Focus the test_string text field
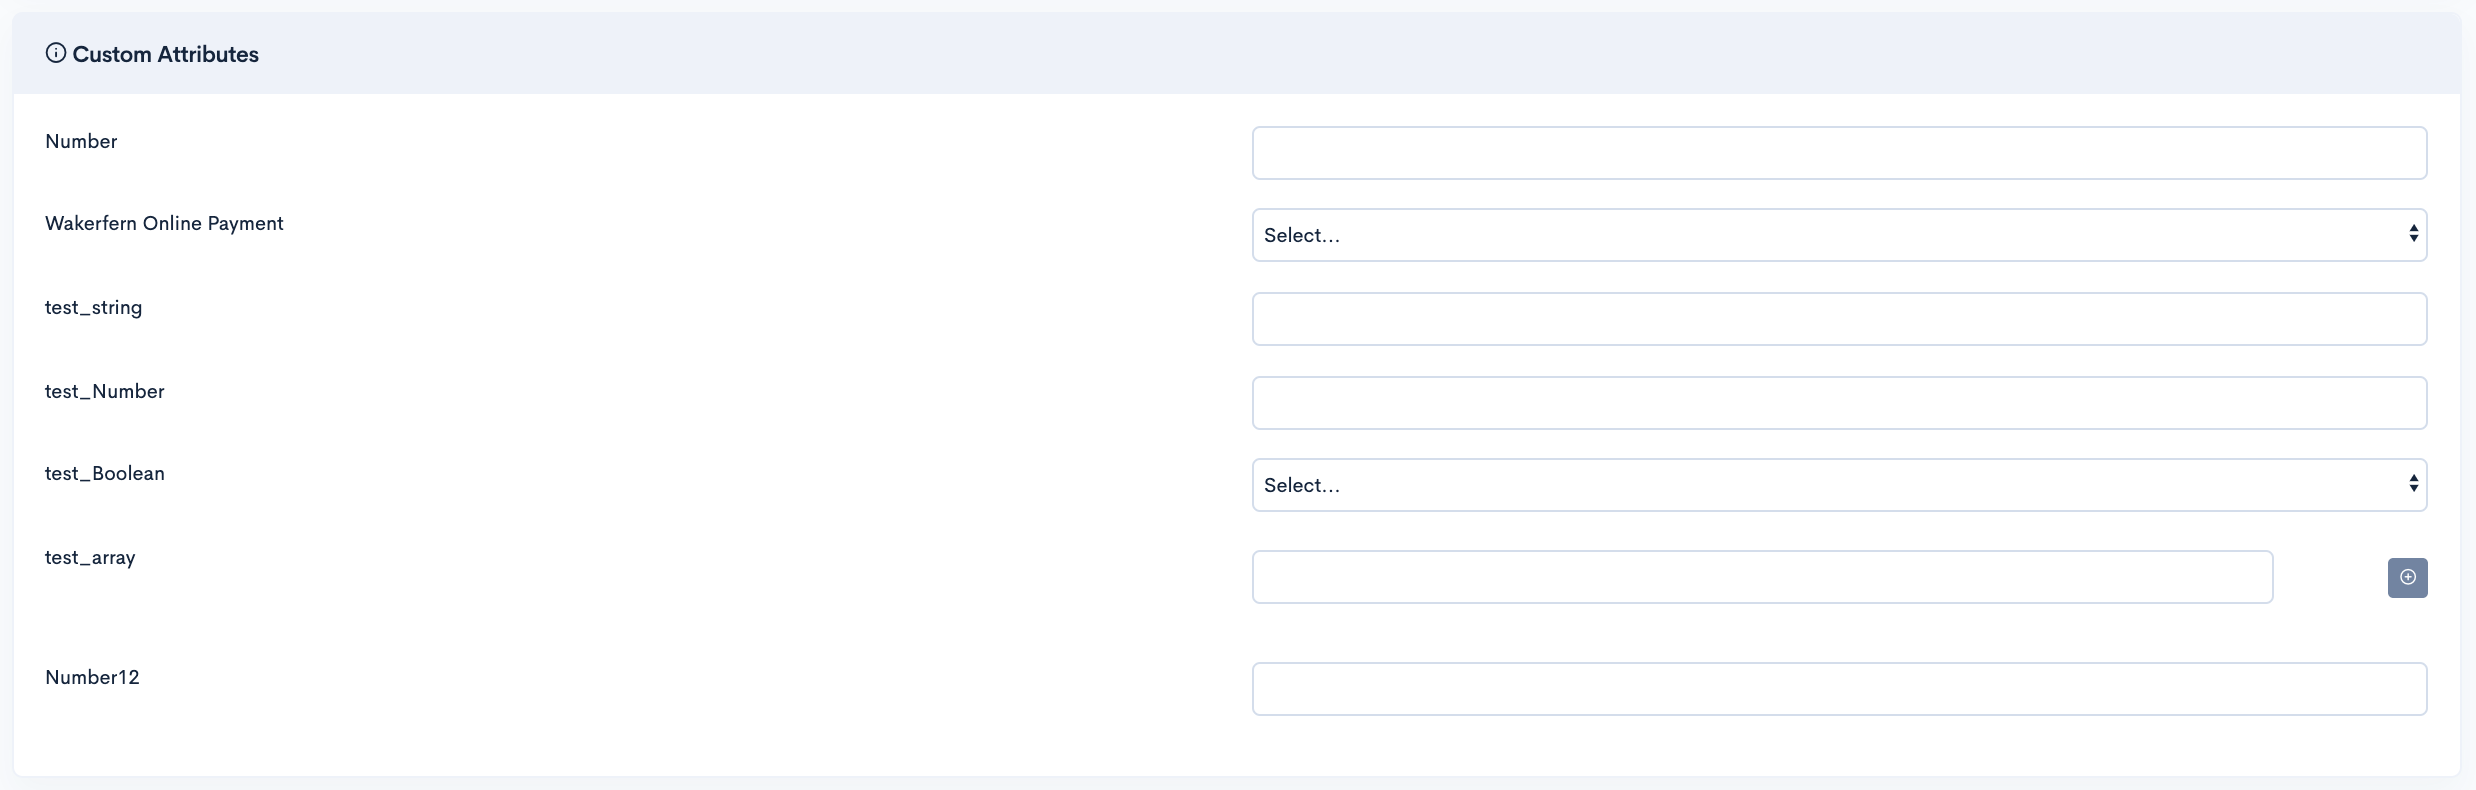 1839,319
